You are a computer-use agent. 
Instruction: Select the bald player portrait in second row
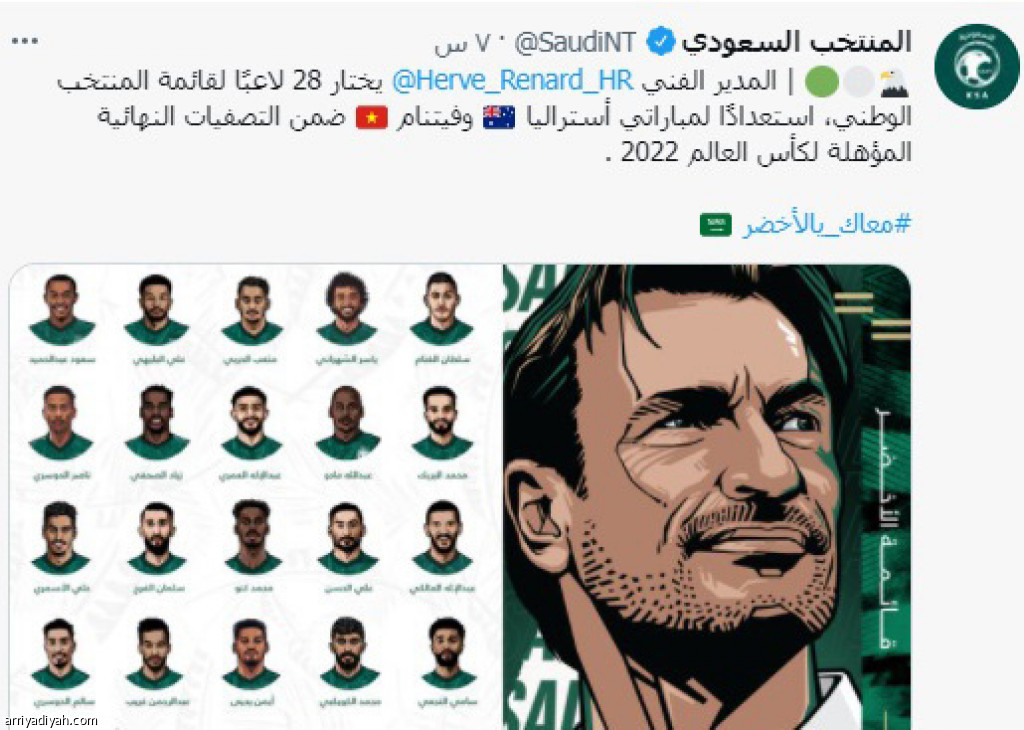[347, 422]
